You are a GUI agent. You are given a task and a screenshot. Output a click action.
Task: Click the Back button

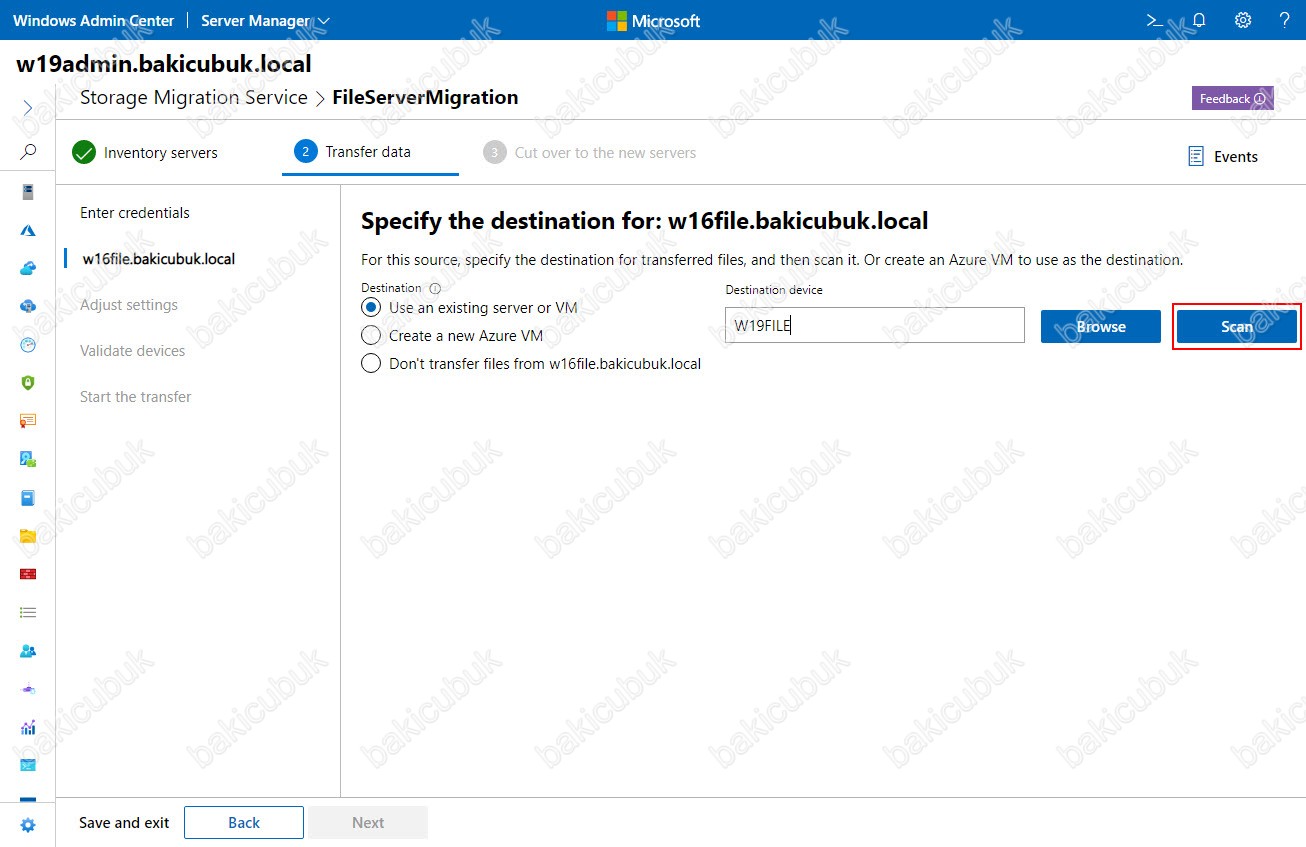point(244,823)
